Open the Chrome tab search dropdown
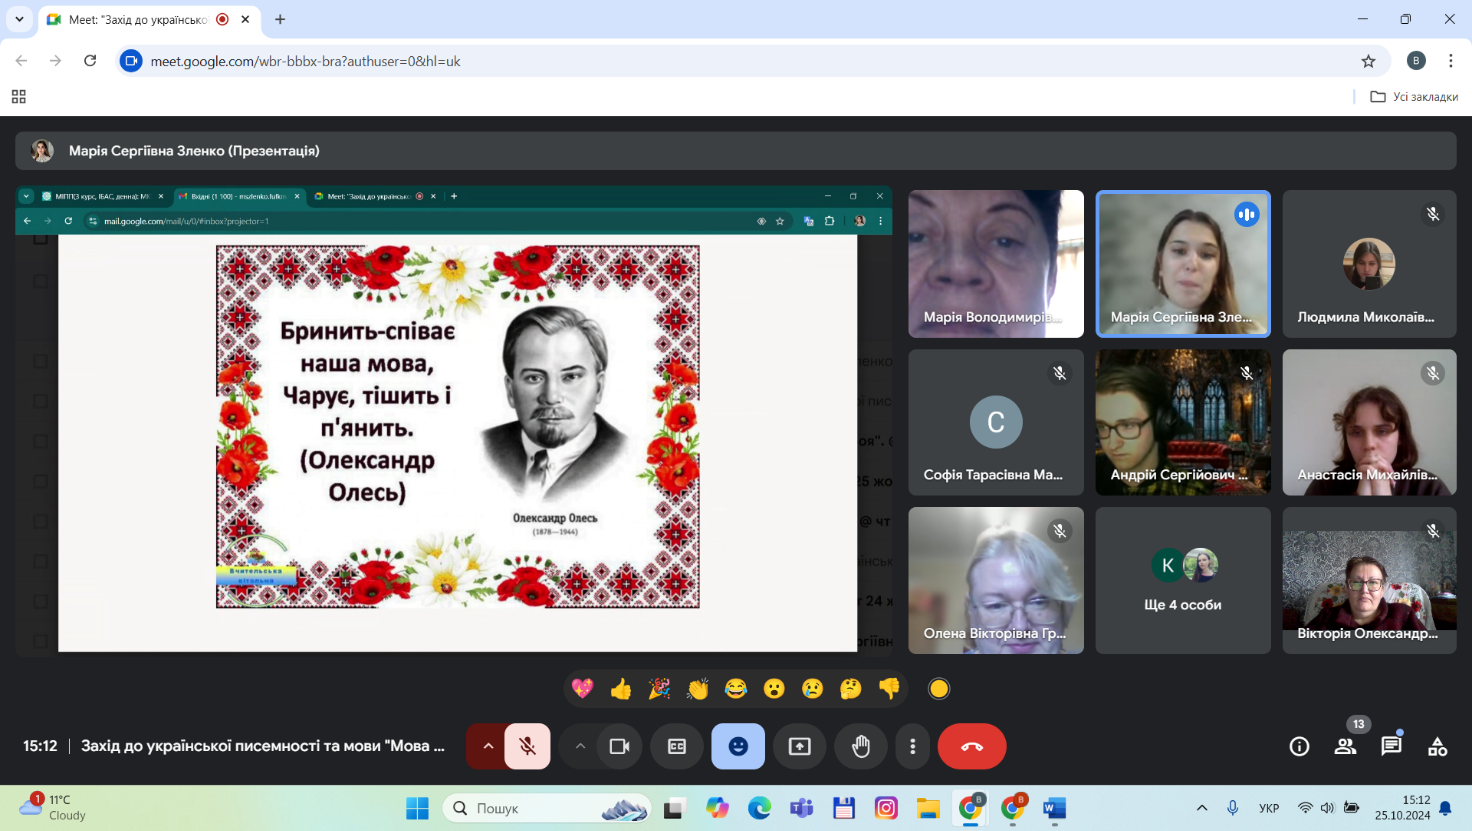 pos(19,19)
